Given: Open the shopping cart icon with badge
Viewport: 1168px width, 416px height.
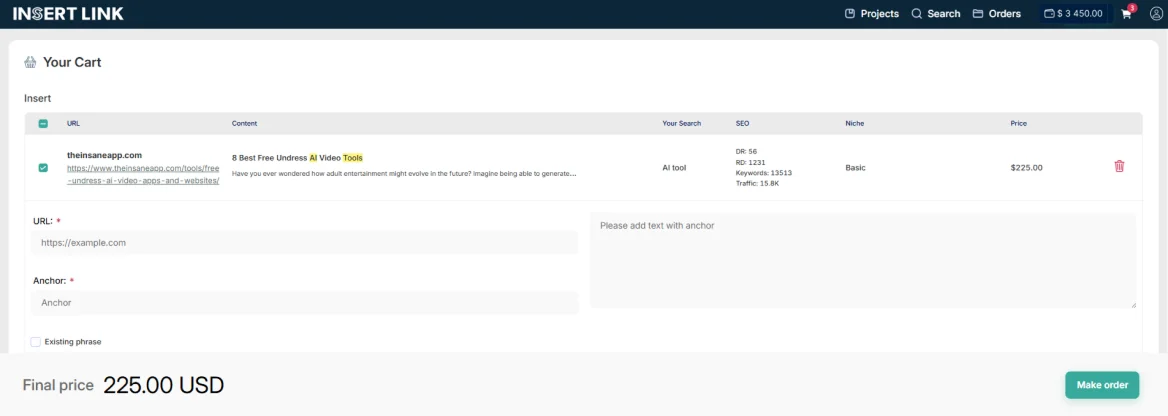Looking at the screenshot, I should [x=1127, y=14].
